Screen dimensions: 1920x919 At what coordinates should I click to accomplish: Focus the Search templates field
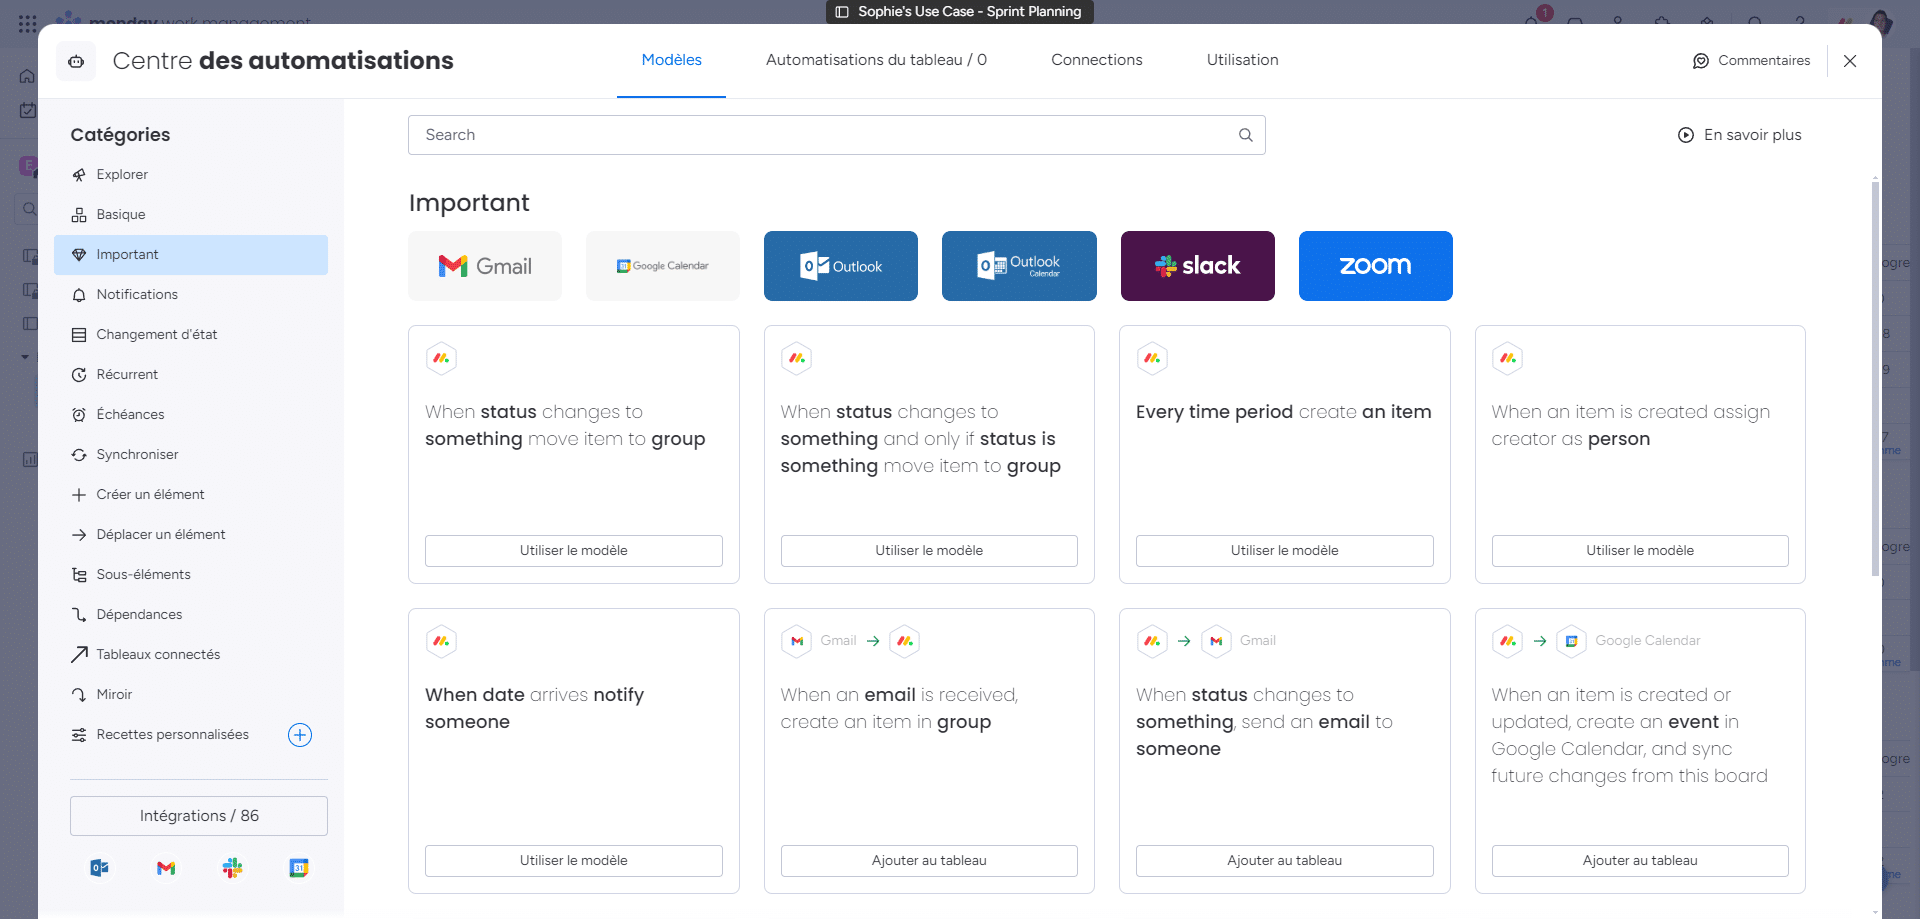tap(837, 135)
